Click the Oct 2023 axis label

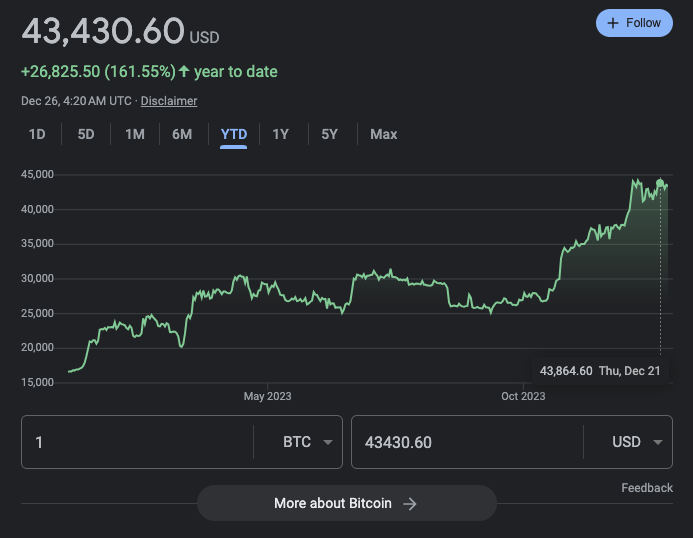point(523,396)
